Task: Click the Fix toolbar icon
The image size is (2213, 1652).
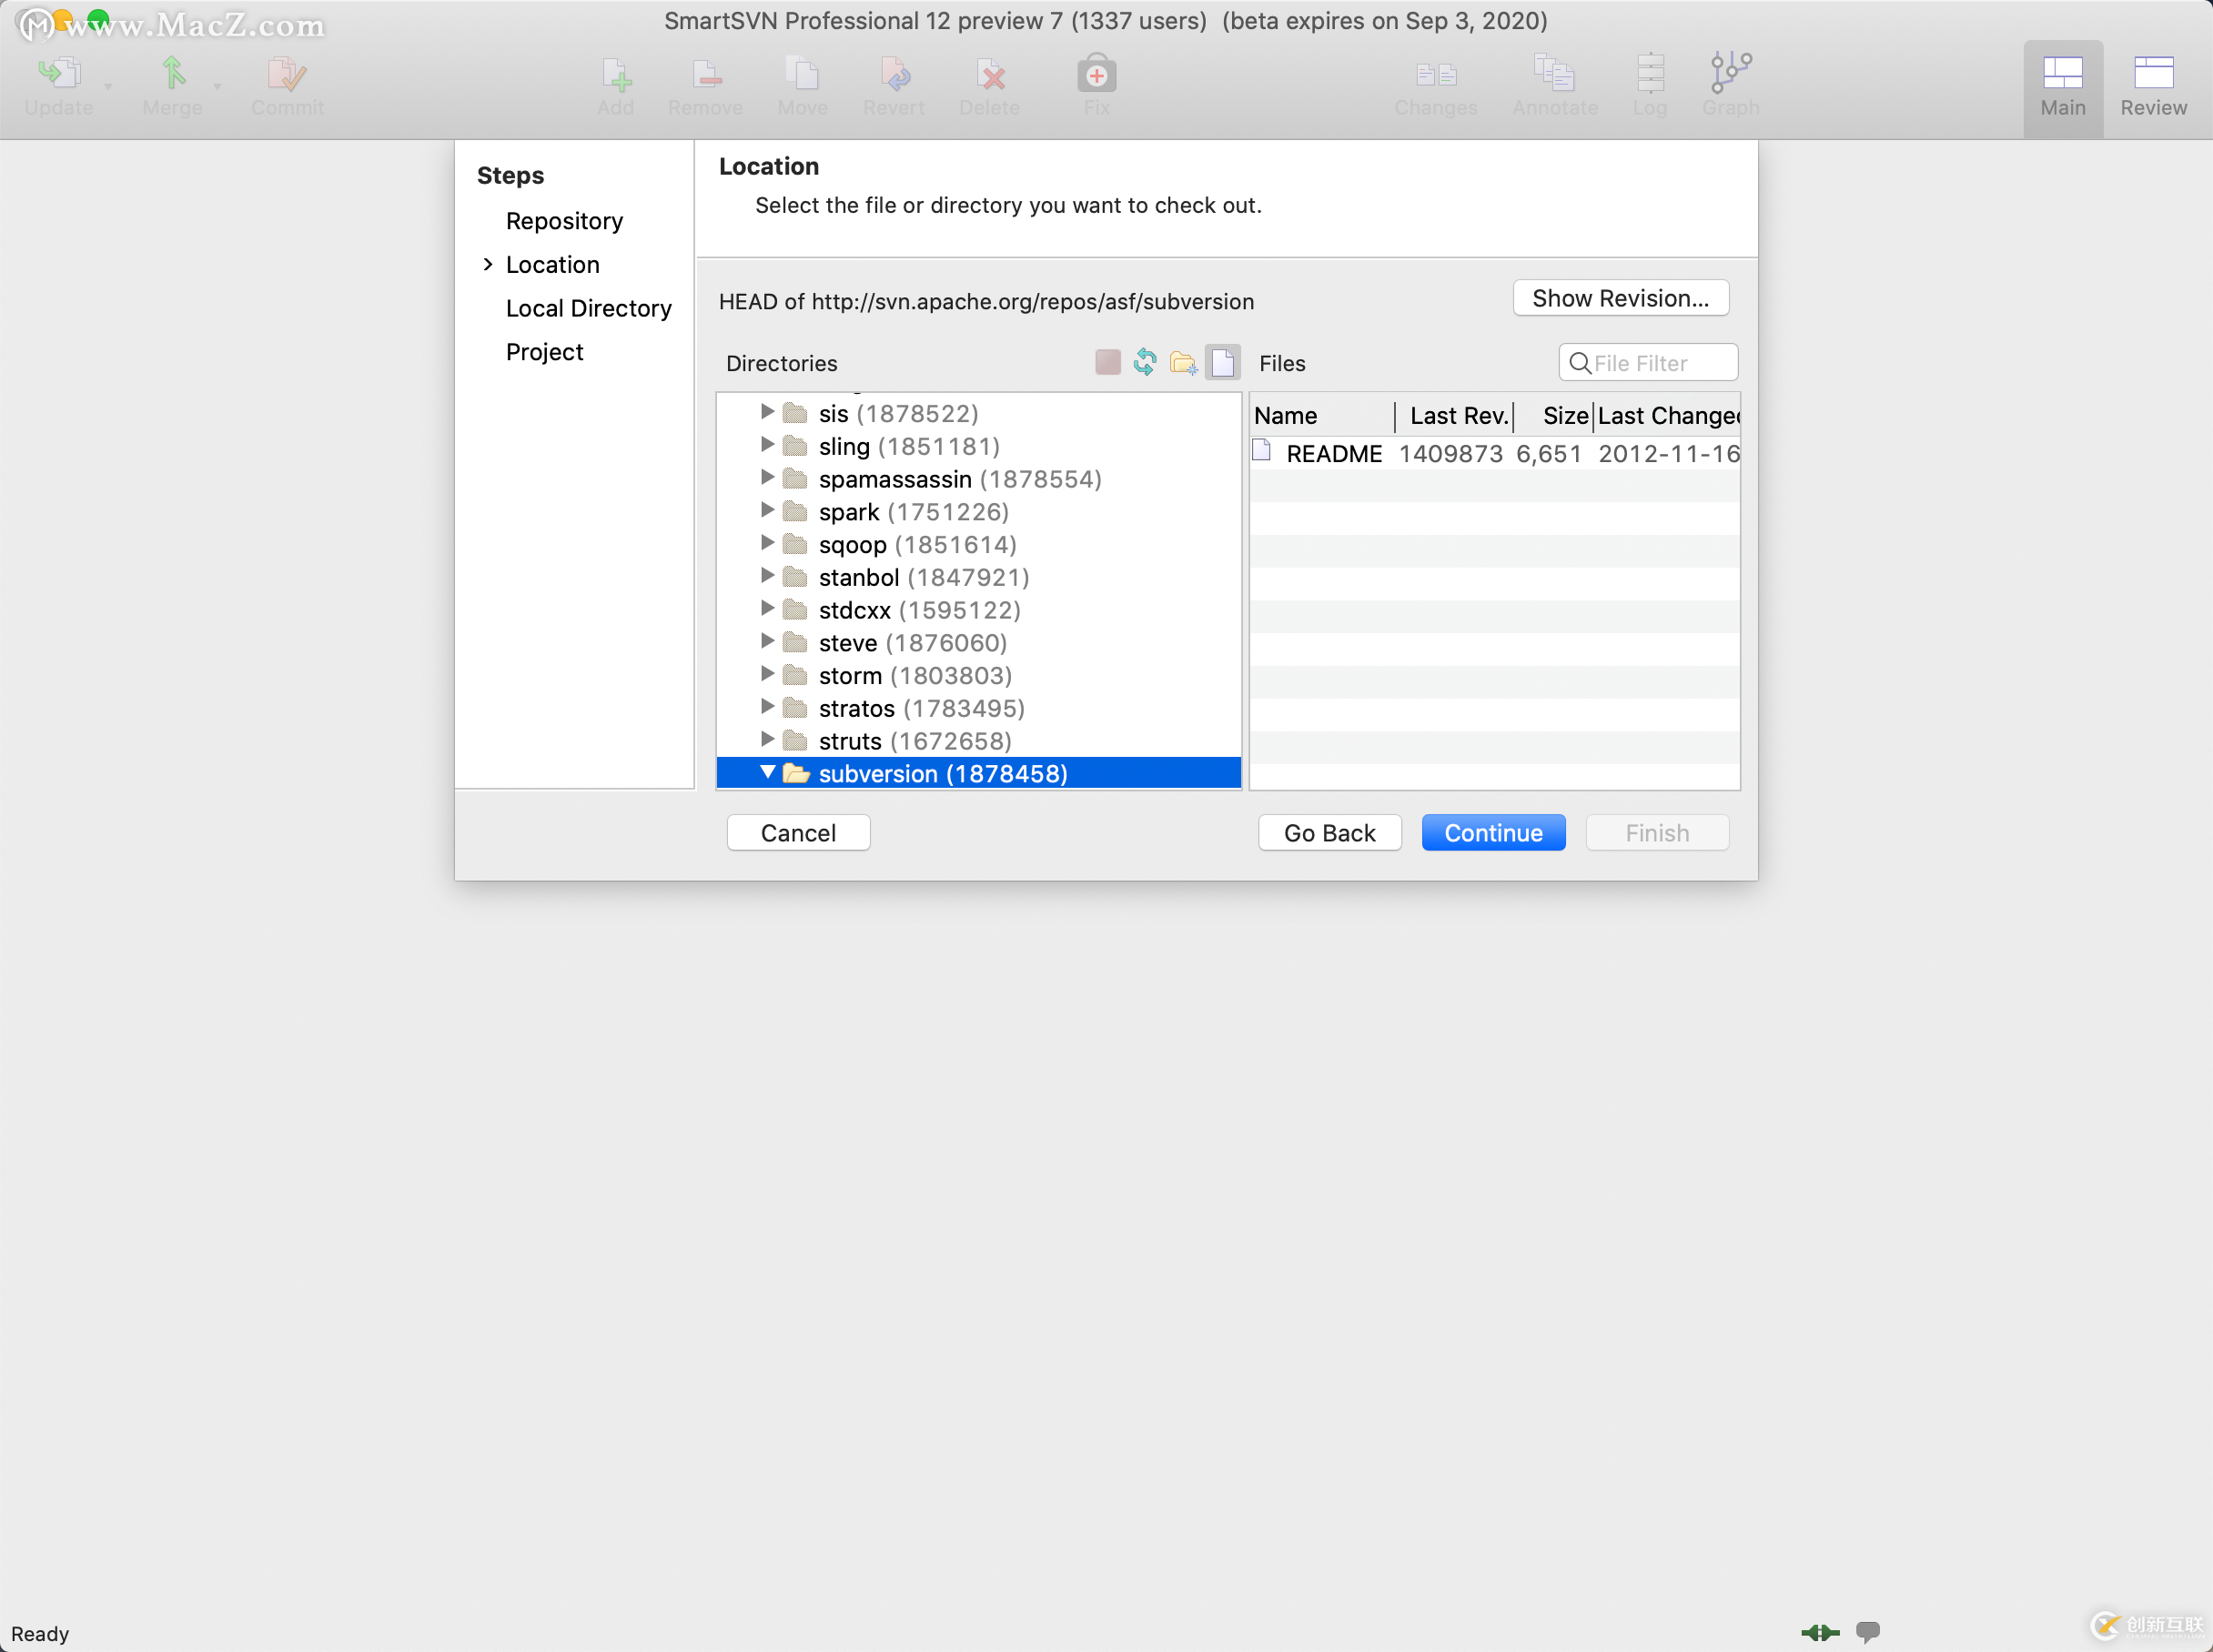Action: coord(1097,74)
